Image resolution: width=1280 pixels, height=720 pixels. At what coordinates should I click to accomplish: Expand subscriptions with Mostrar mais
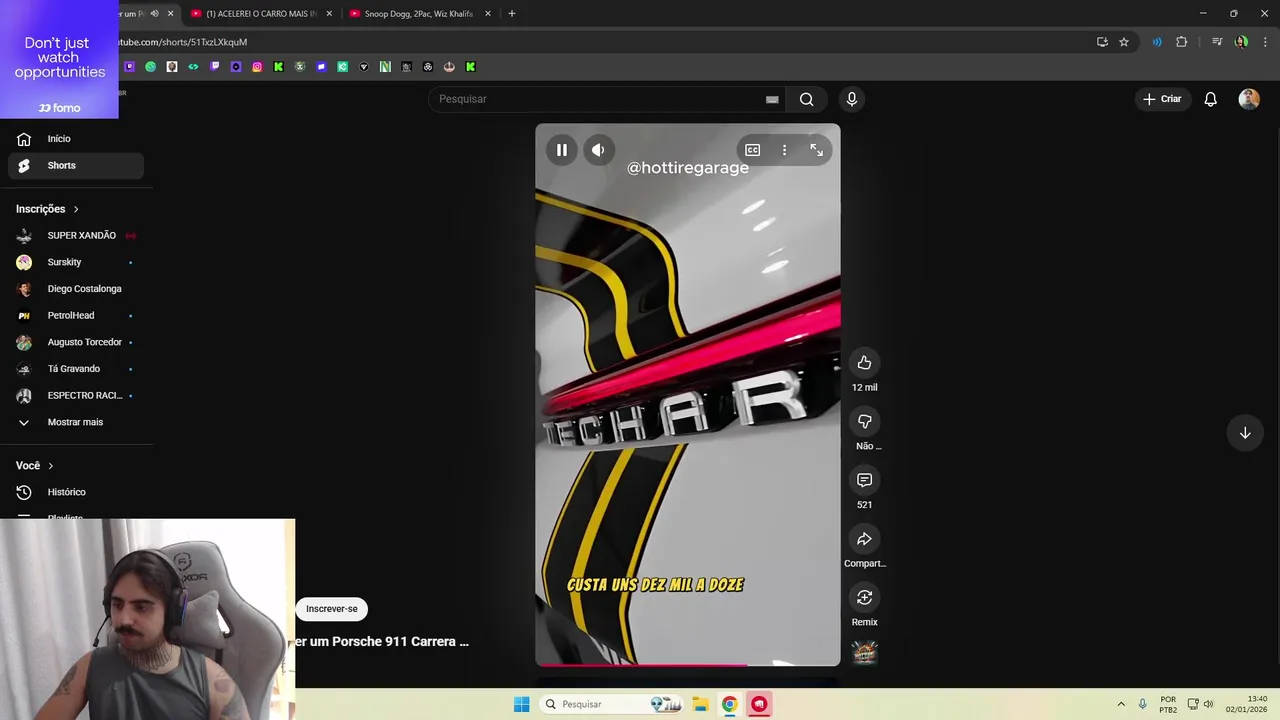(x=76, y=422)
